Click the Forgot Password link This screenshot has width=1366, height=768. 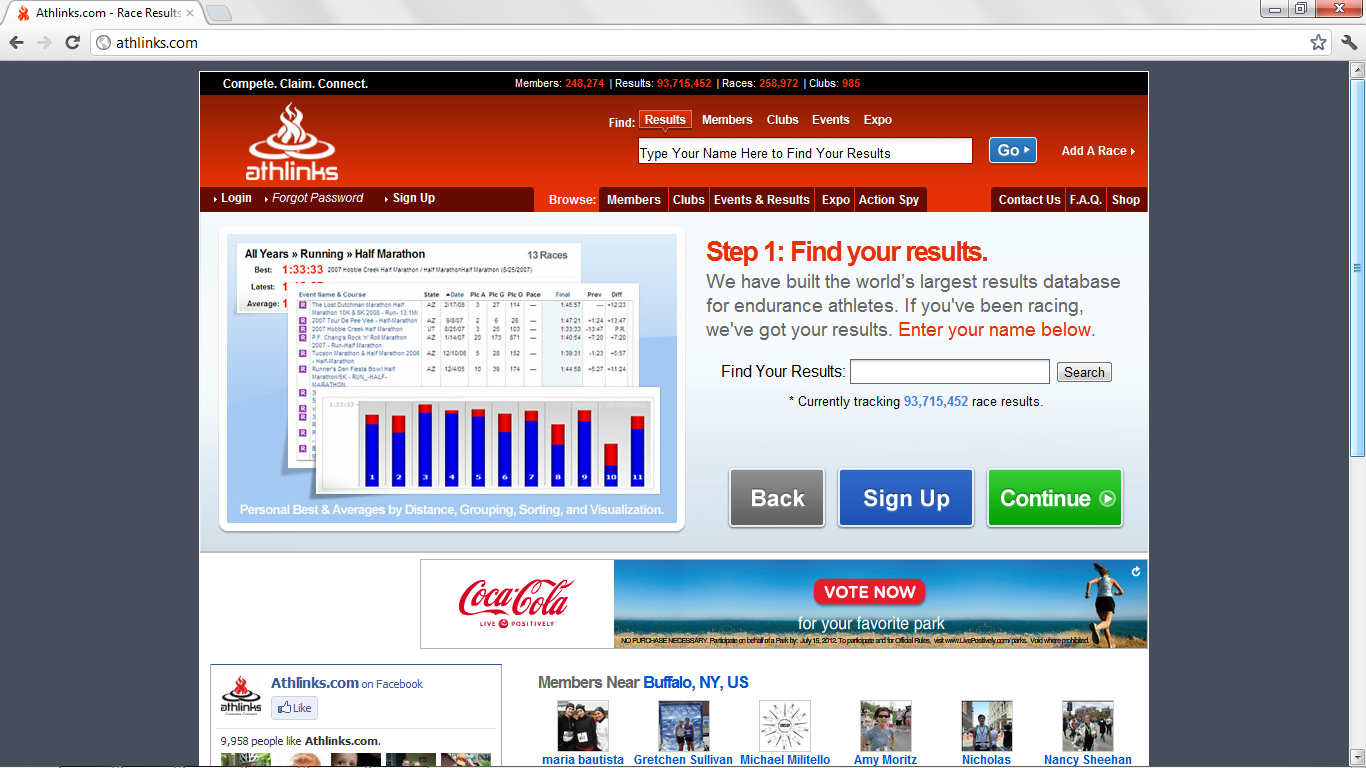[x=317, y=198]
